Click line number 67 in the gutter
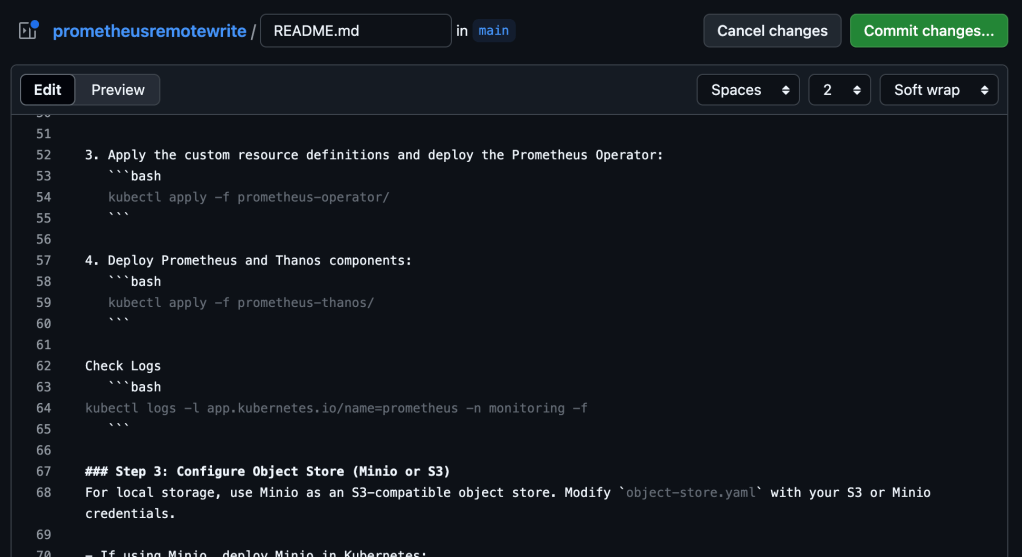The width and height of the screenshot is (1022, 557). (44, 472)
